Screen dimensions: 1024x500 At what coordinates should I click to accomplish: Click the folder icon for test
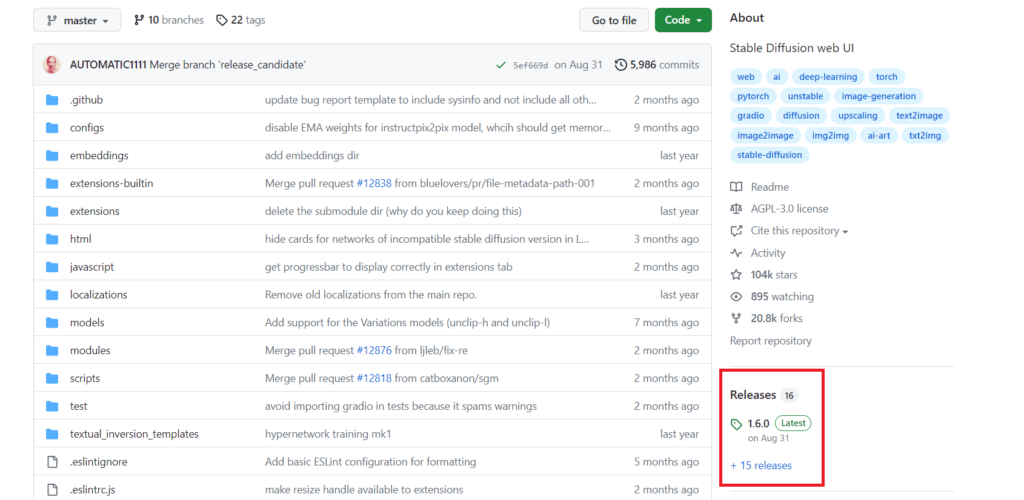coord(52,406)
